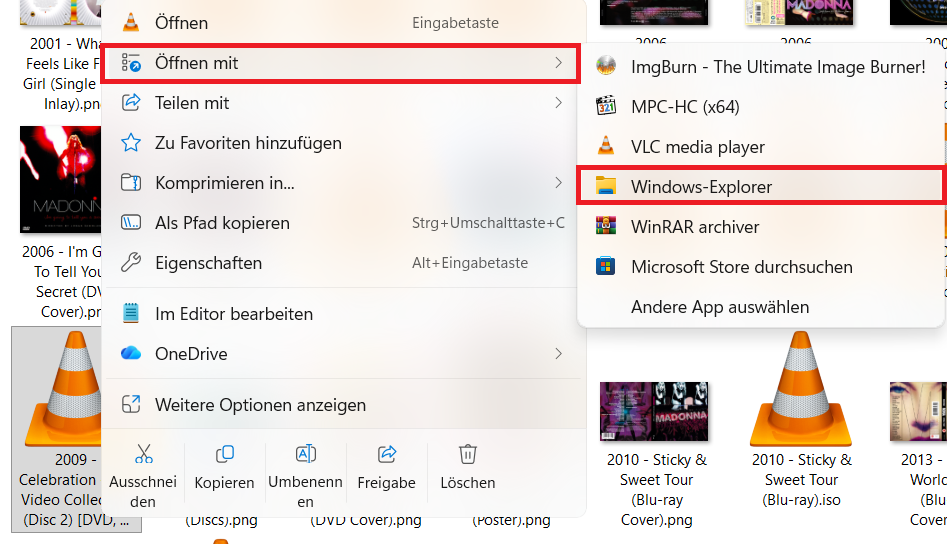Expand the Teilen mit submenu arrow
The width and height of the screenshot is (947, 544).
coord(558,103)
